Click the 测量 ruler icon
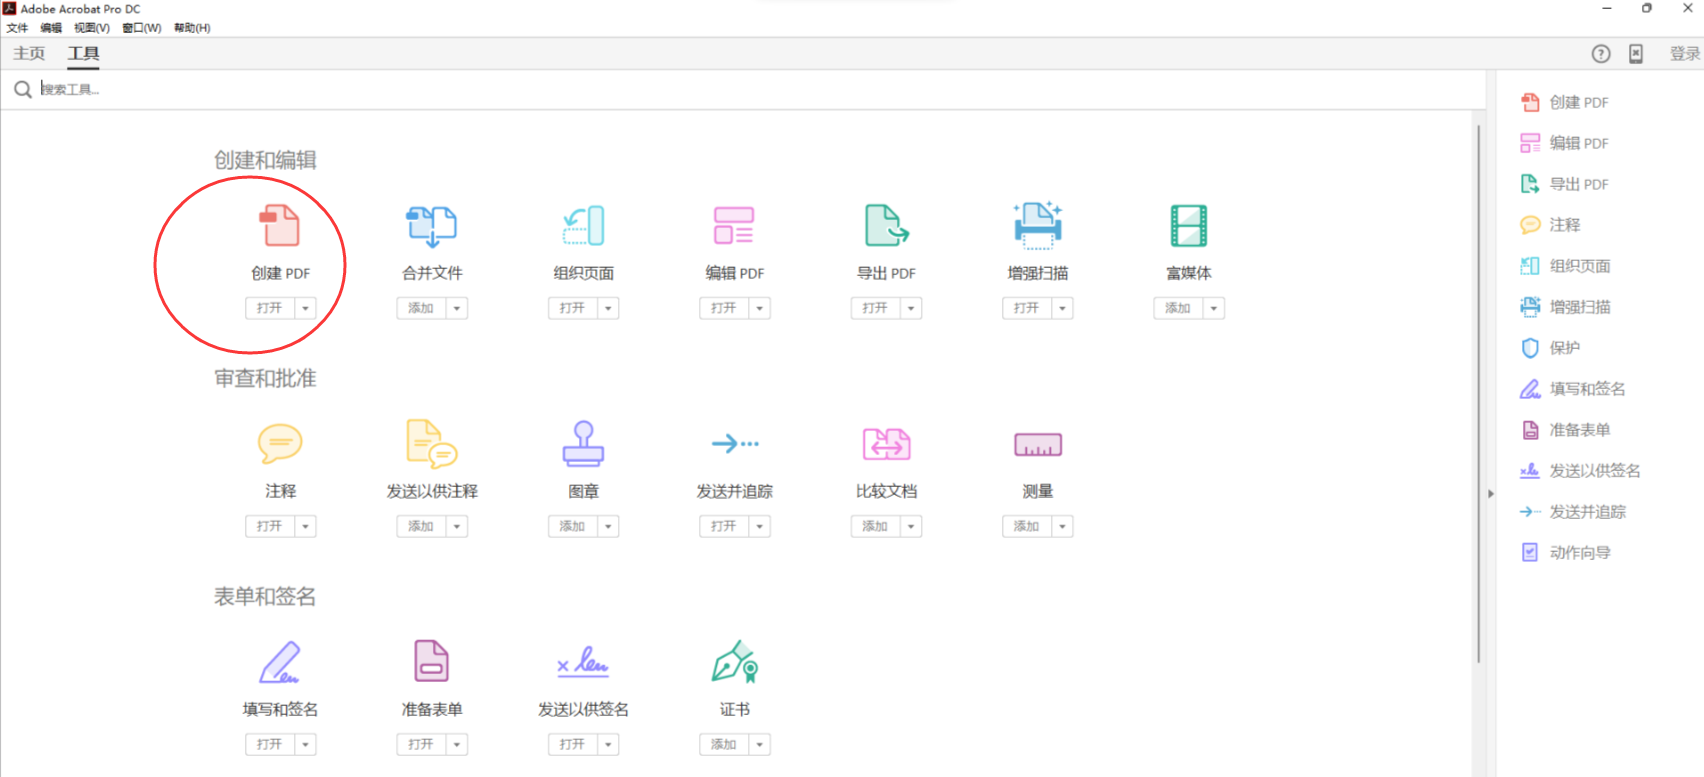1704x777 pixels. pyautogui.click(x=1038, y=444)
